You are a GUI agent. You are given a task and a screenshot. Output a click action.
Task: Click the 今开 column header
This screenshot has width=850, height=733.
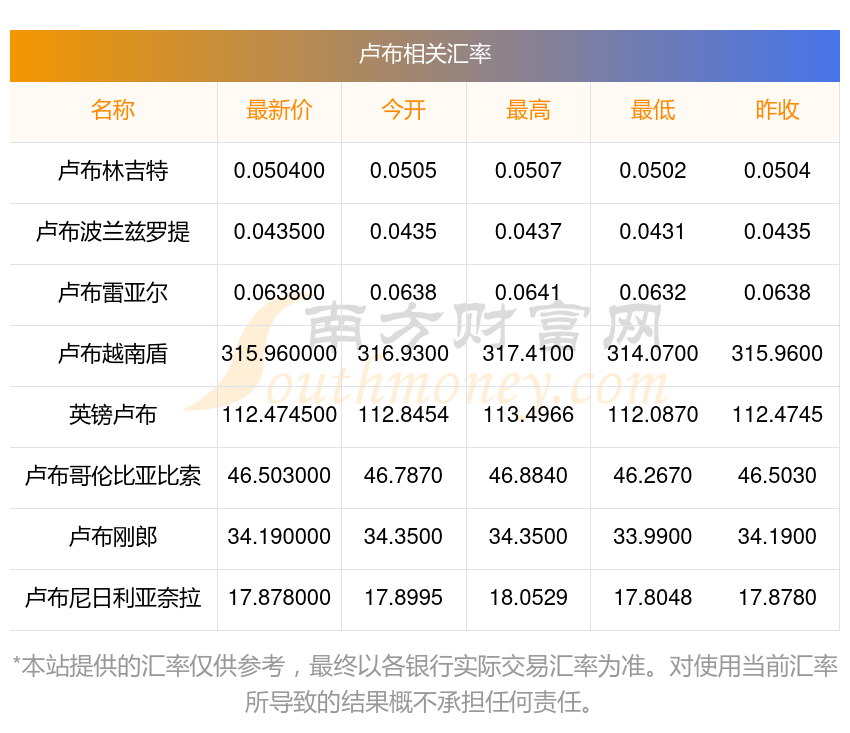(x=403, y=110)
